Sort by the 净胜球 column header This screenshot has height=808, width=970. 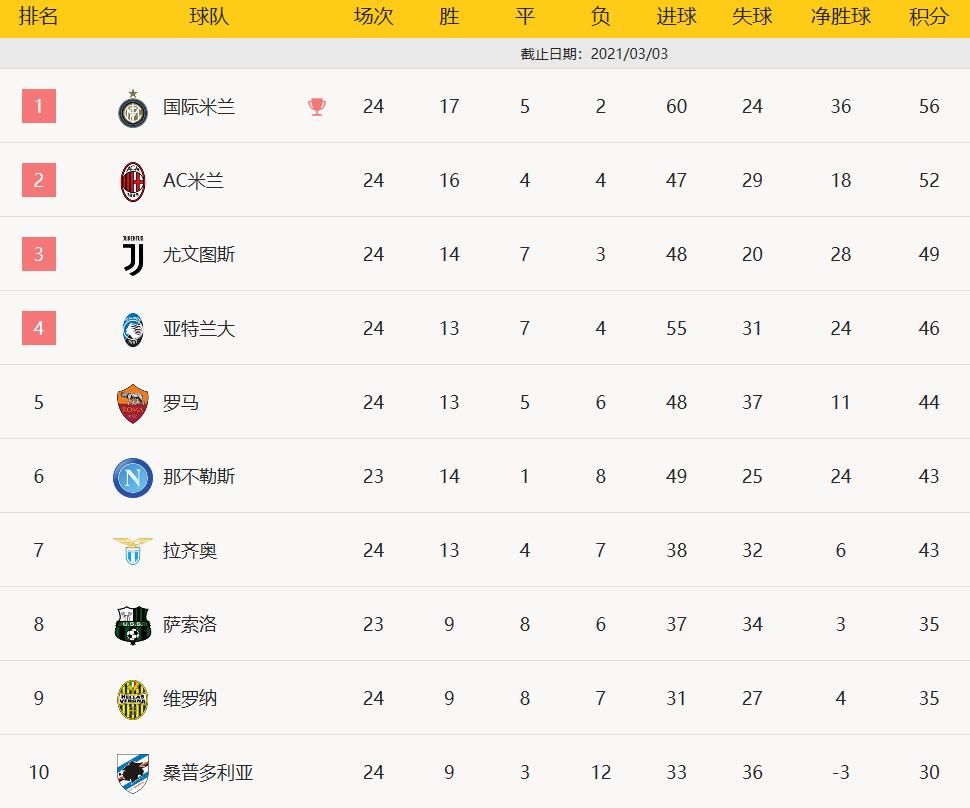pos(840,17)
